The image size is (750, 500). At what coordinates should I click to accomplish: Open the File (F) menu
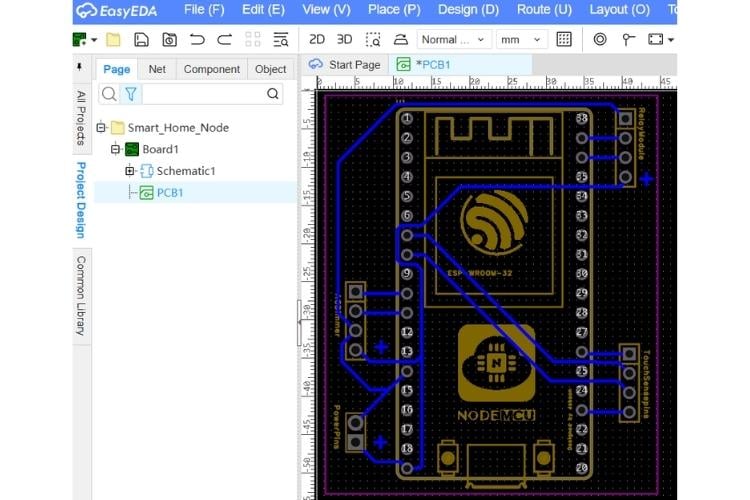pyautogui.click(x=204, y=10)
